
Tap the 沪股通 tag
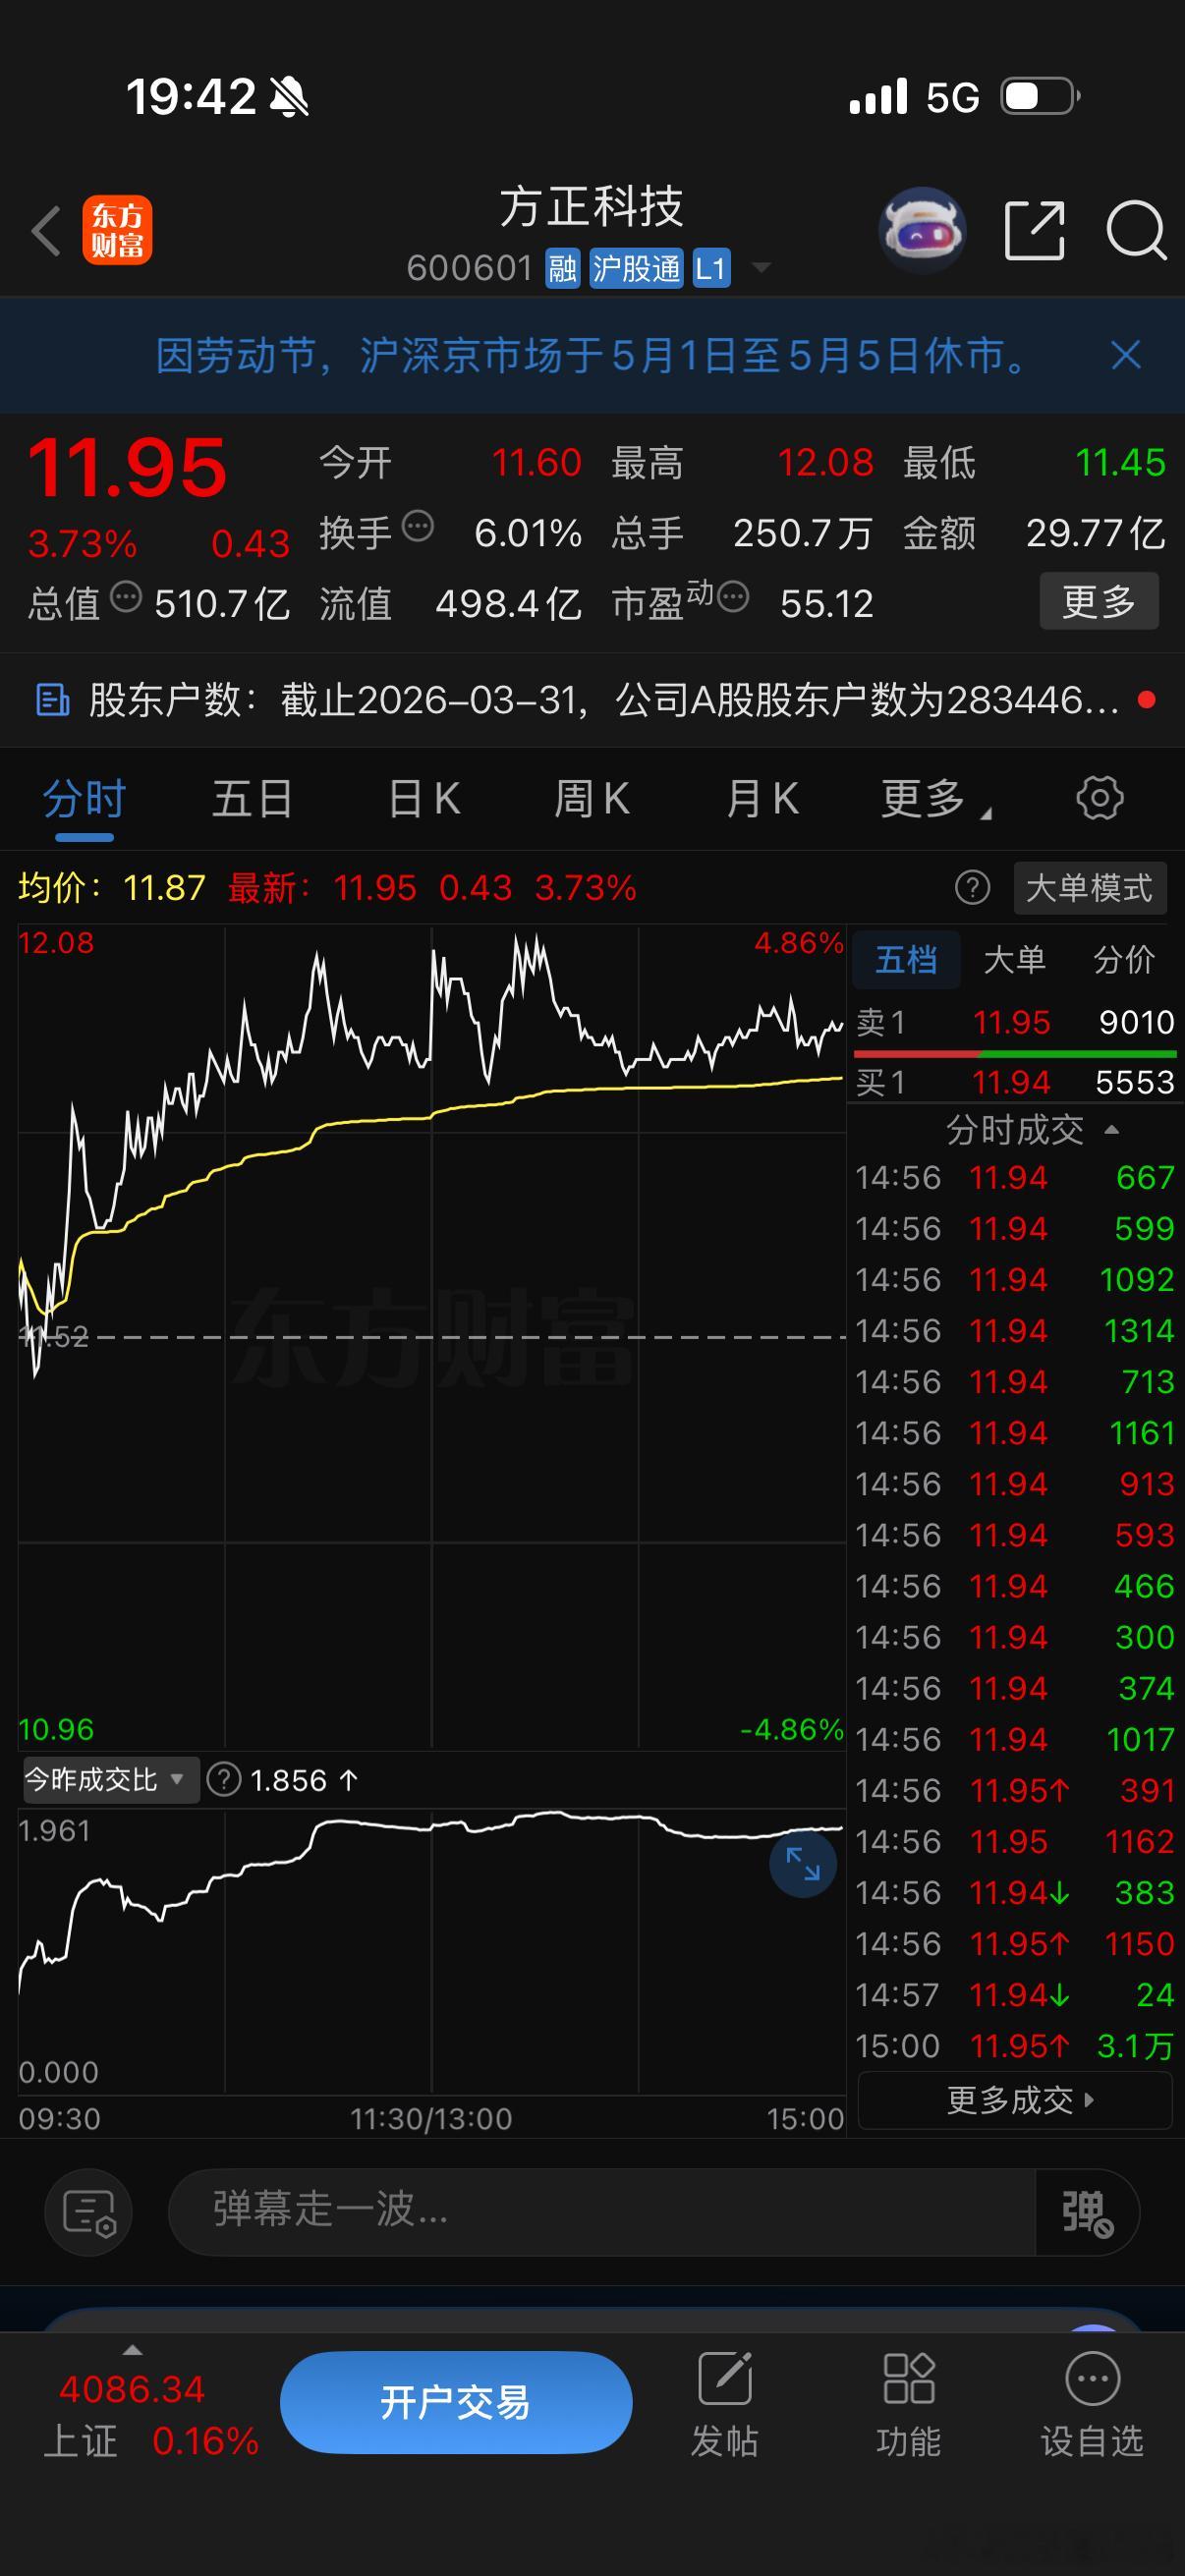[636, 268]
